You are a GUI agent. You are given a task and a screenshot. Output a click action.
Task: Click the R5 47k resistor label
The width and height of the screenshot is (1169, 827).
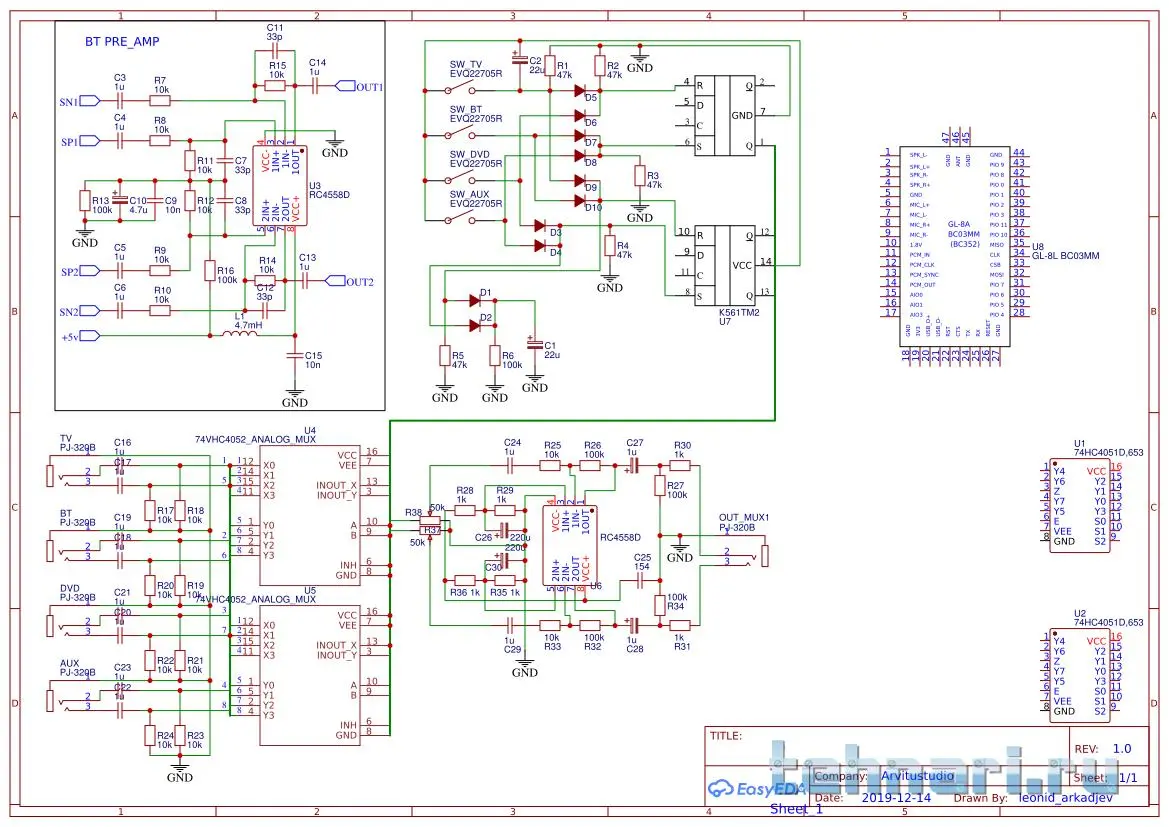pyautogui.click(x=459, y=360)
